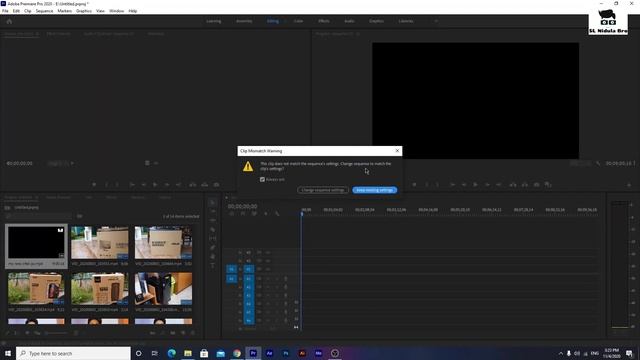Switch to the Editing workspace tab
Image resolution: width=640 pixels, height=360 pixels.
(x=273, y=21)
